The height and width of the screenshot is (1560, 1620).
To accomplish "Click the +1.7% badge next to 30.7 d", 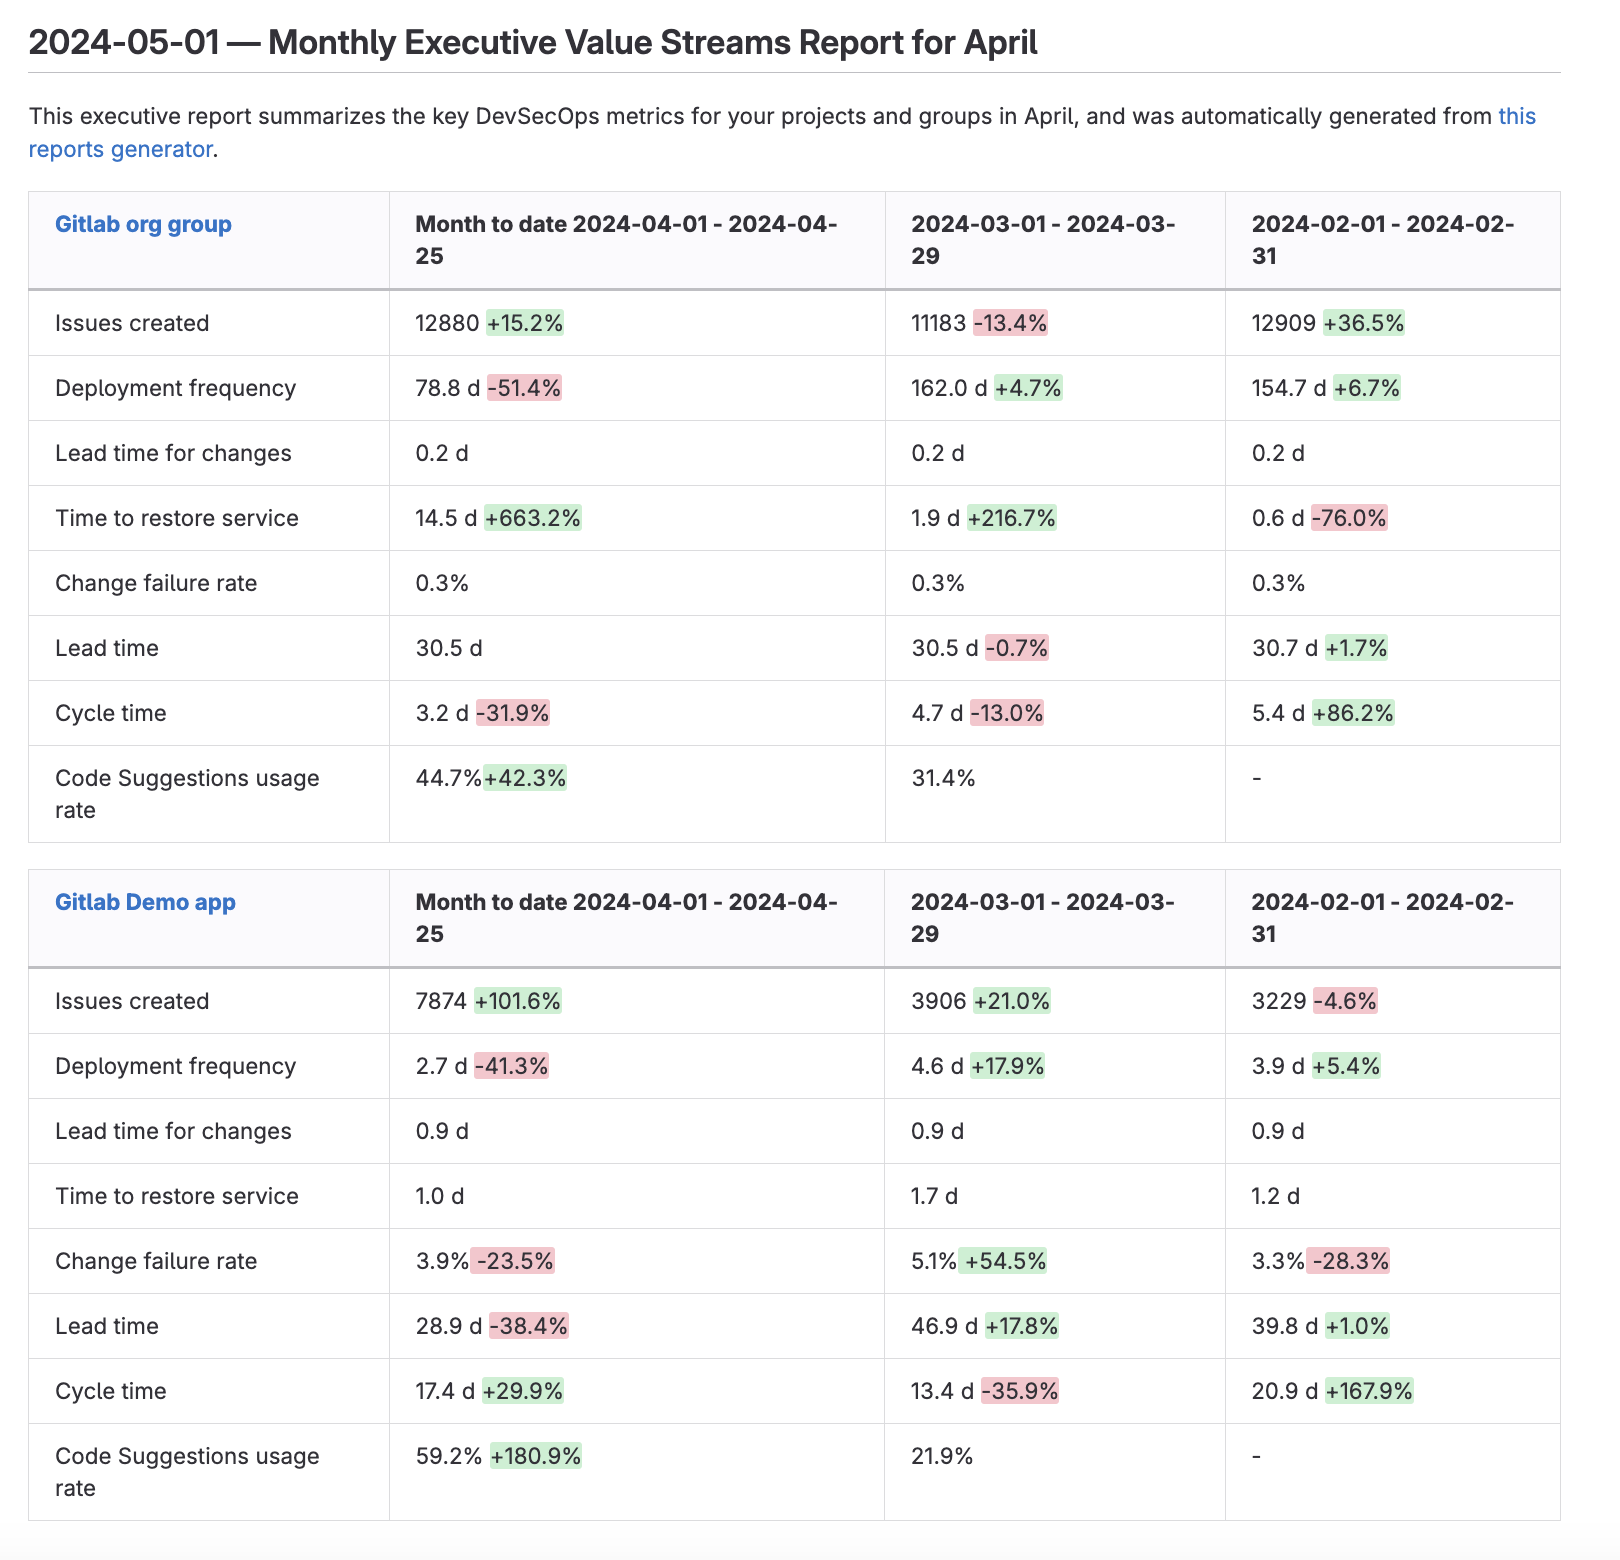I will [1357, 648].
